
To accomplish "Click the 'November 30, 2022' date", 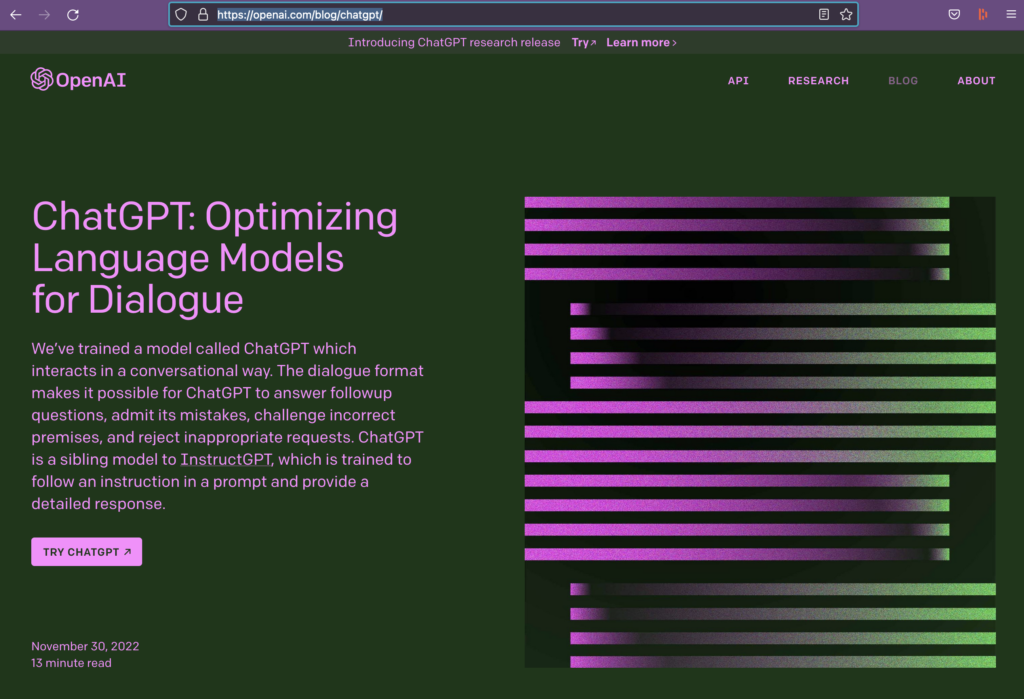I will [86, 646].
